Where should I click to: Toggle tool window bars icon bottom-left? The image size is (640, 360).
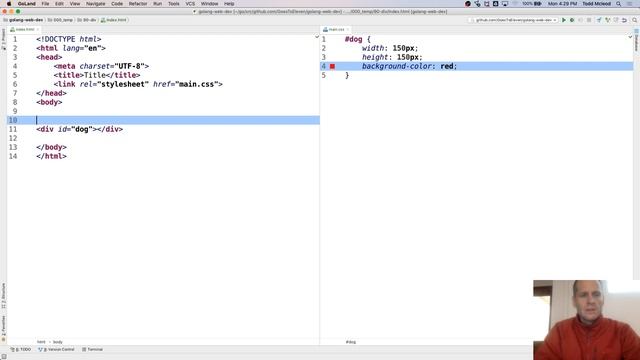(3, 356)
